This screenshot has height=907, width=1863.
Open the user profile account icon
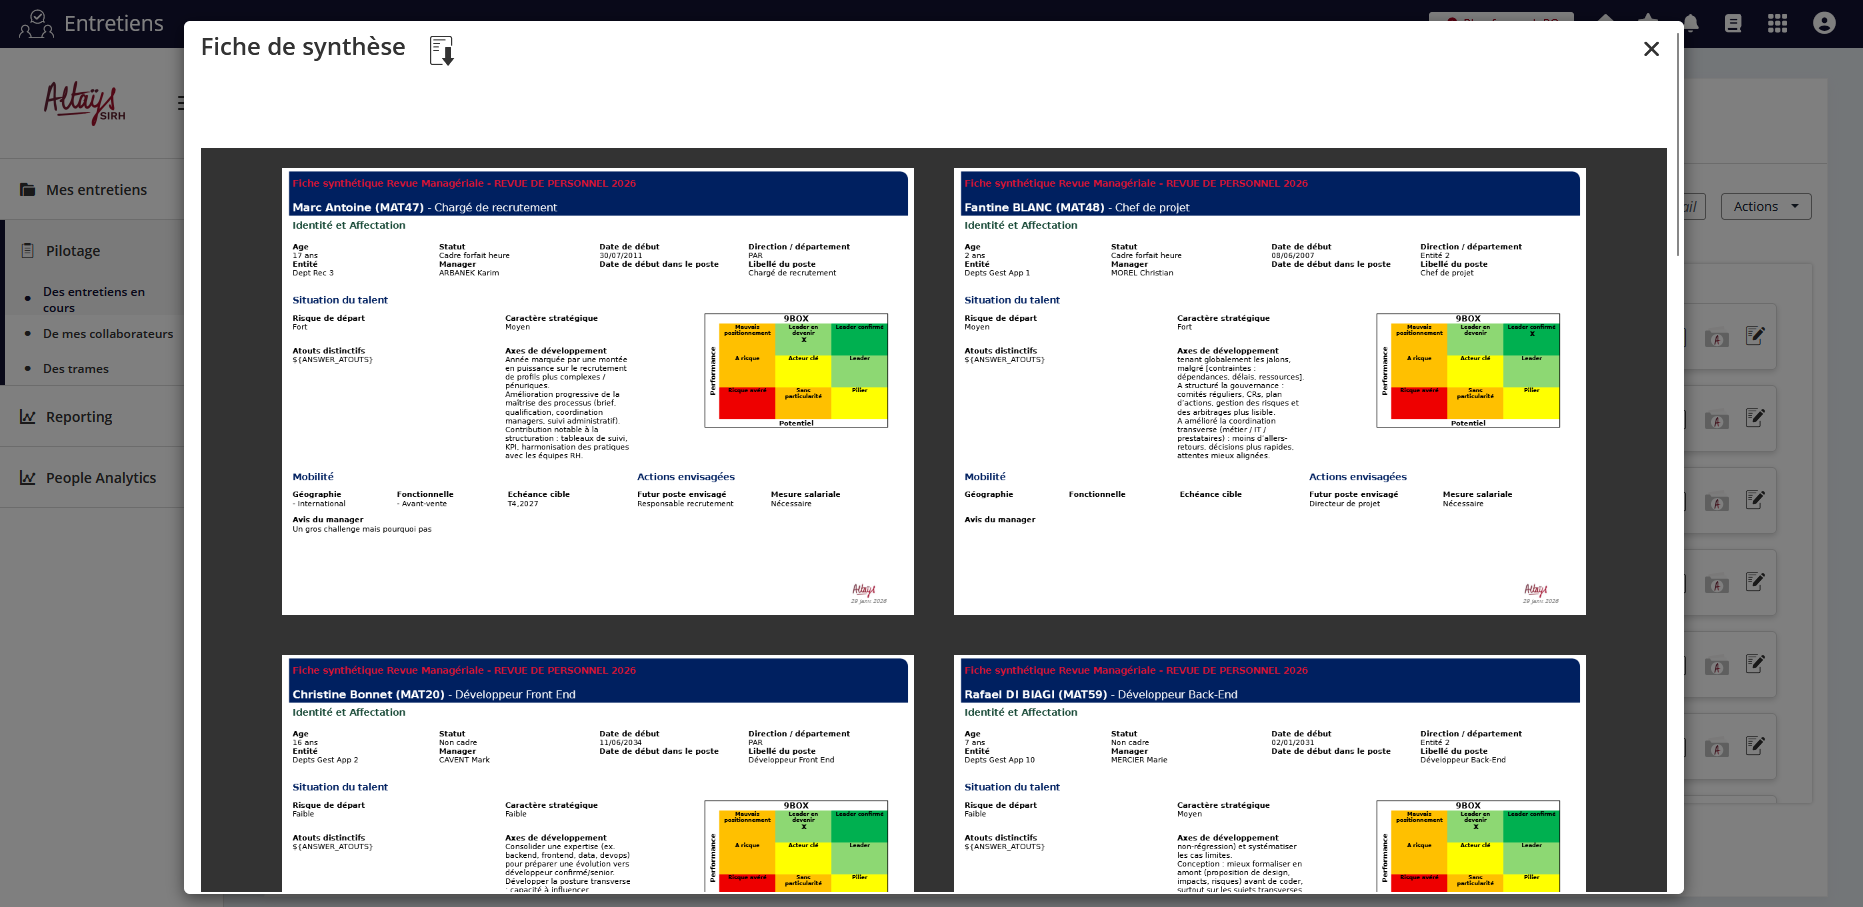tap(1824, 23)
